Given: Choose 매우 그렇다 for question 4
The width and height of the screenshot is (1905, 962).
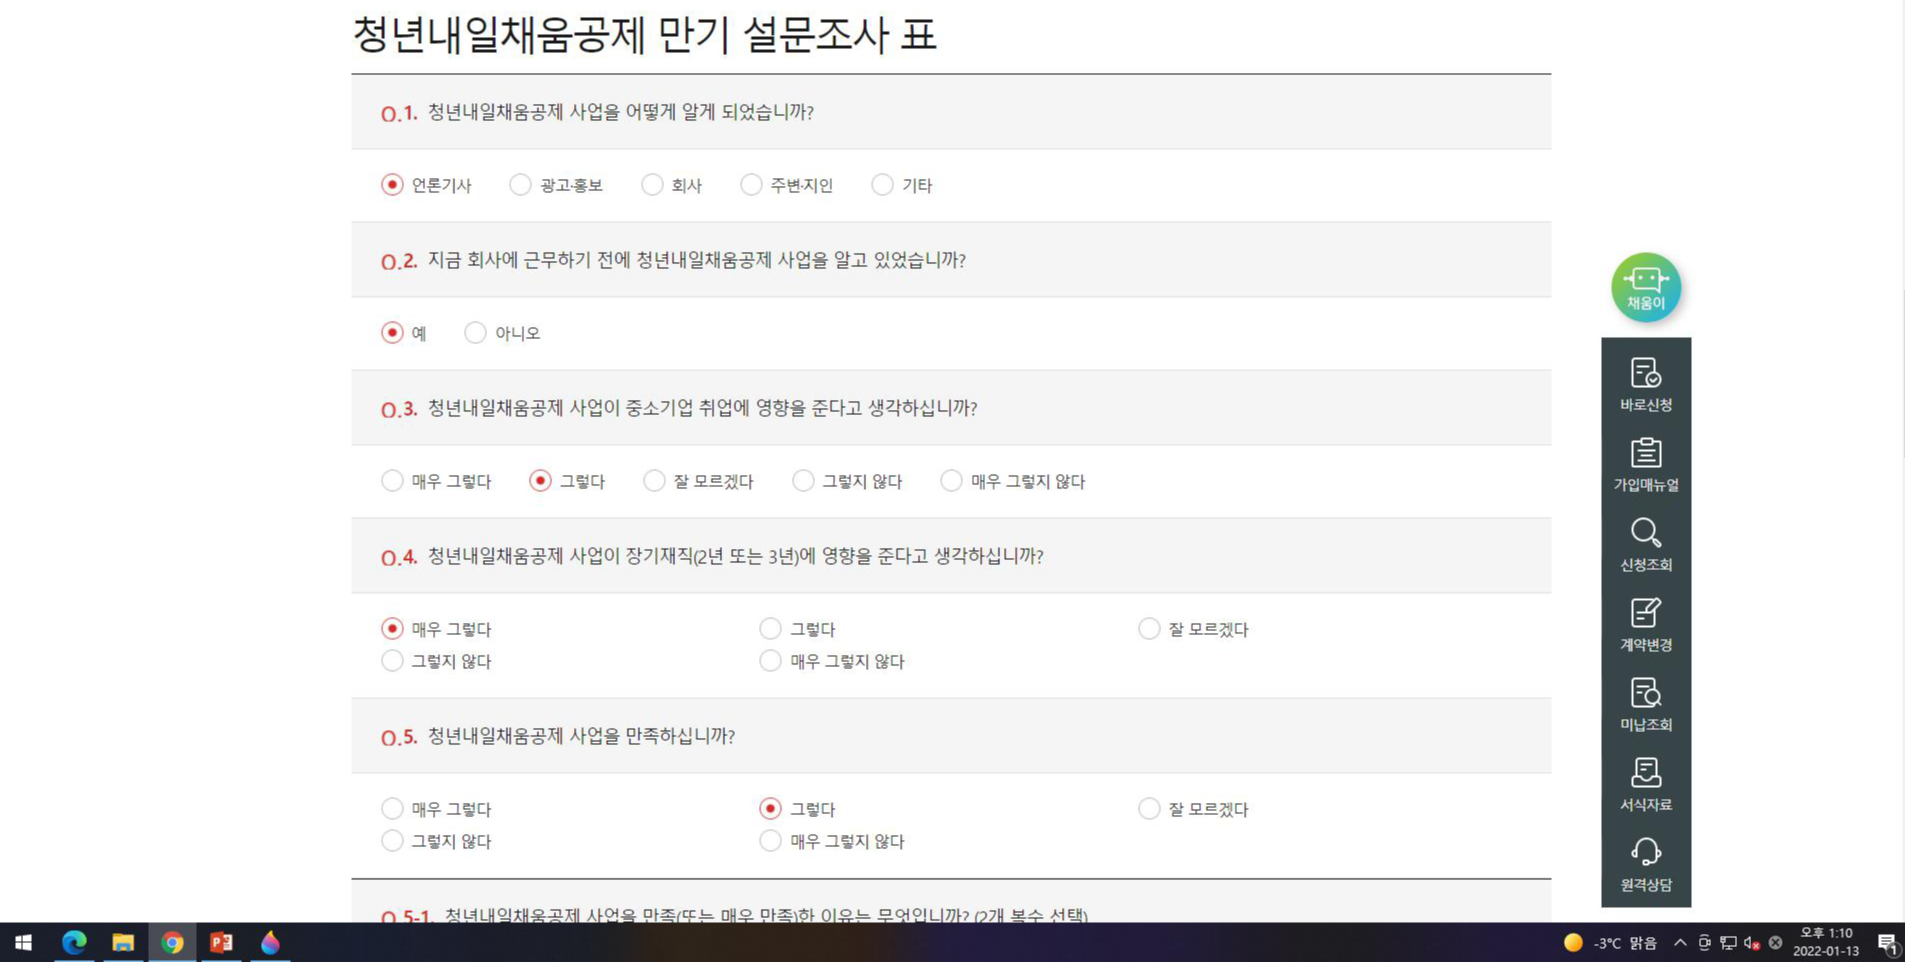Looking at the screenshot, I should point(392,628).
